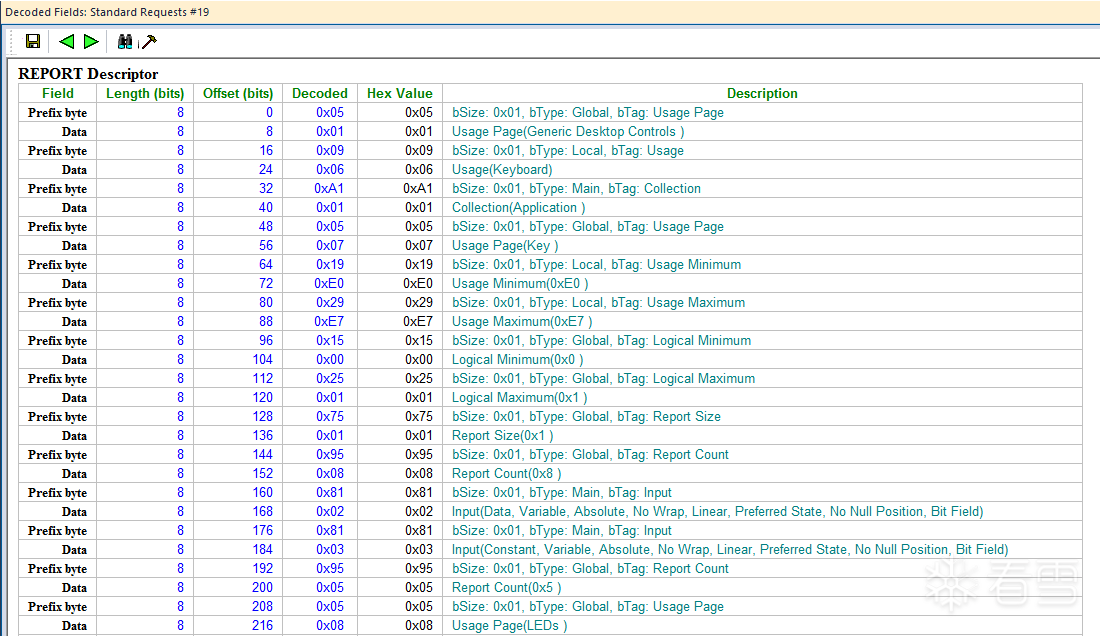
Task: Click the Save floppy disk icon
Action: coord(33,41)
